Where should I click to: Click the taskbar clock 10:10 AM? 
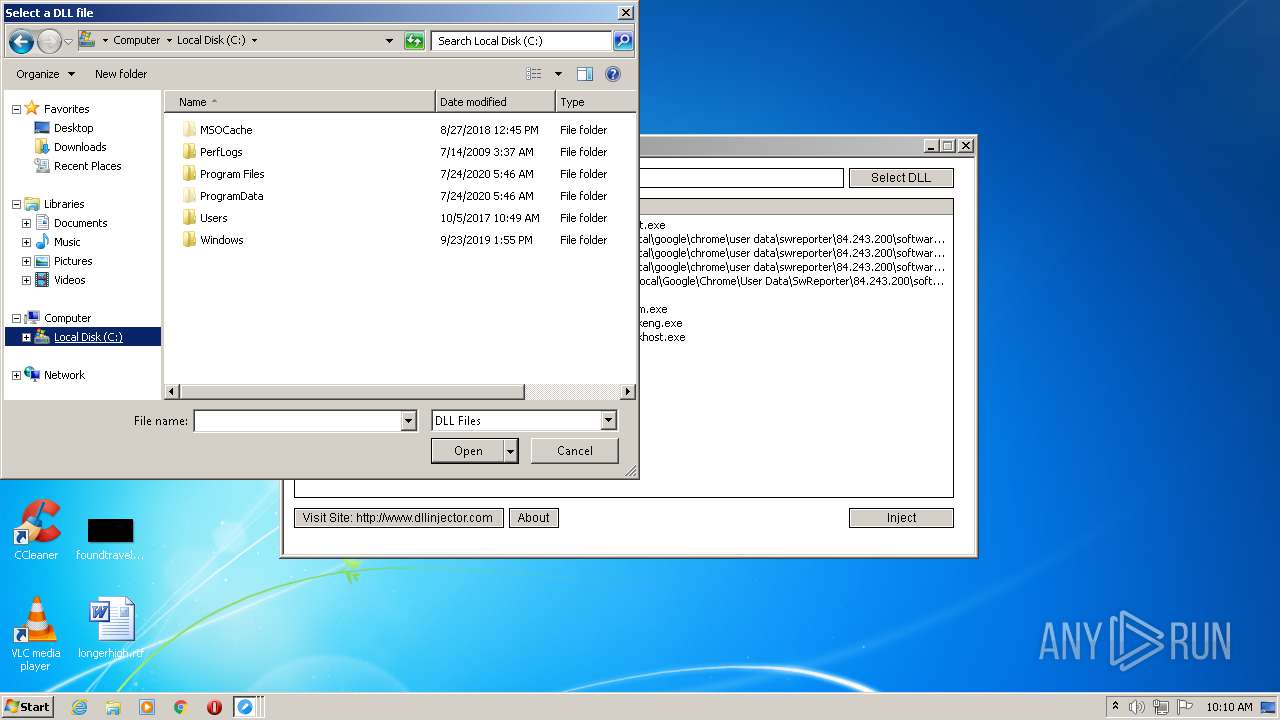1229,707
